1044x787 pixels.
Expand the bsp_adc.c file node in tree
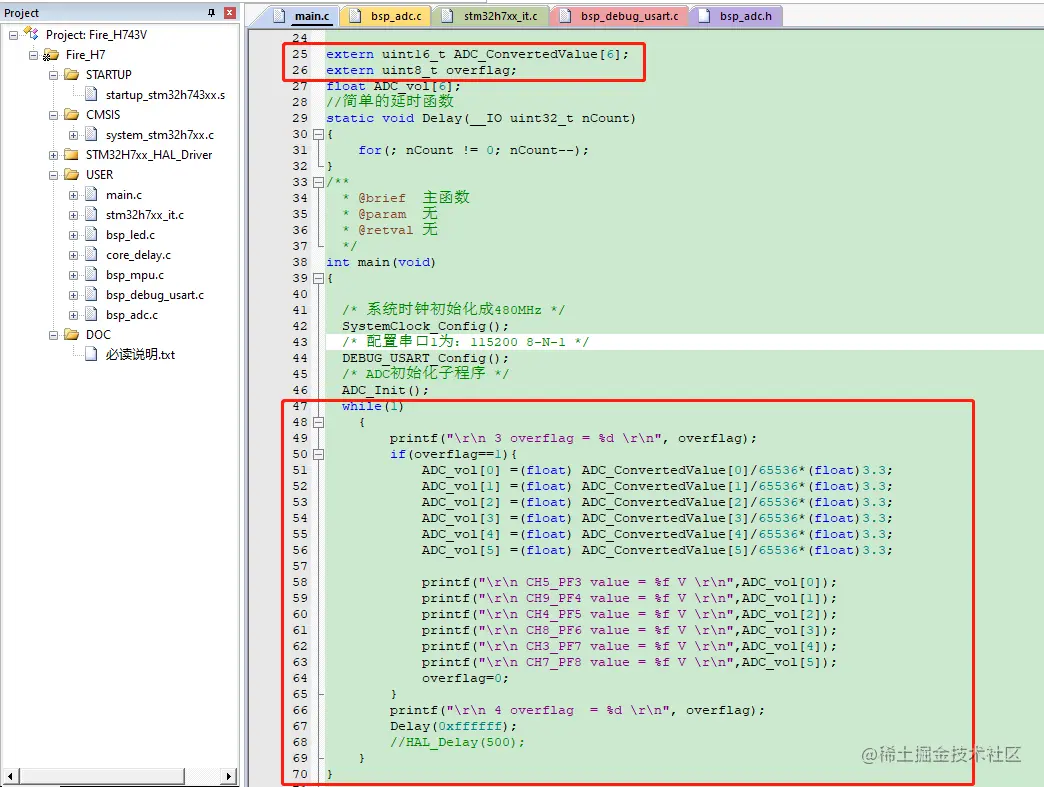[x=73, y=315]
